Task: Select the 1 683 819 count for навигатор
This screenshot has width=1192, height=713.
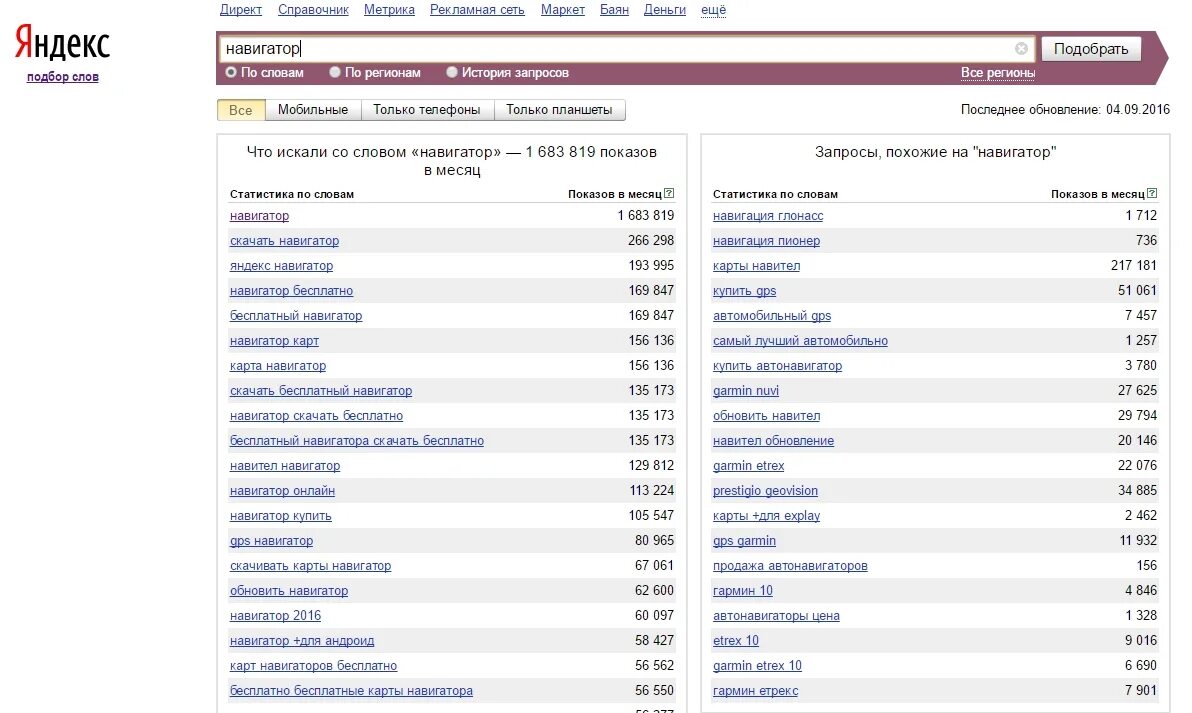Action: coord(645,216)
